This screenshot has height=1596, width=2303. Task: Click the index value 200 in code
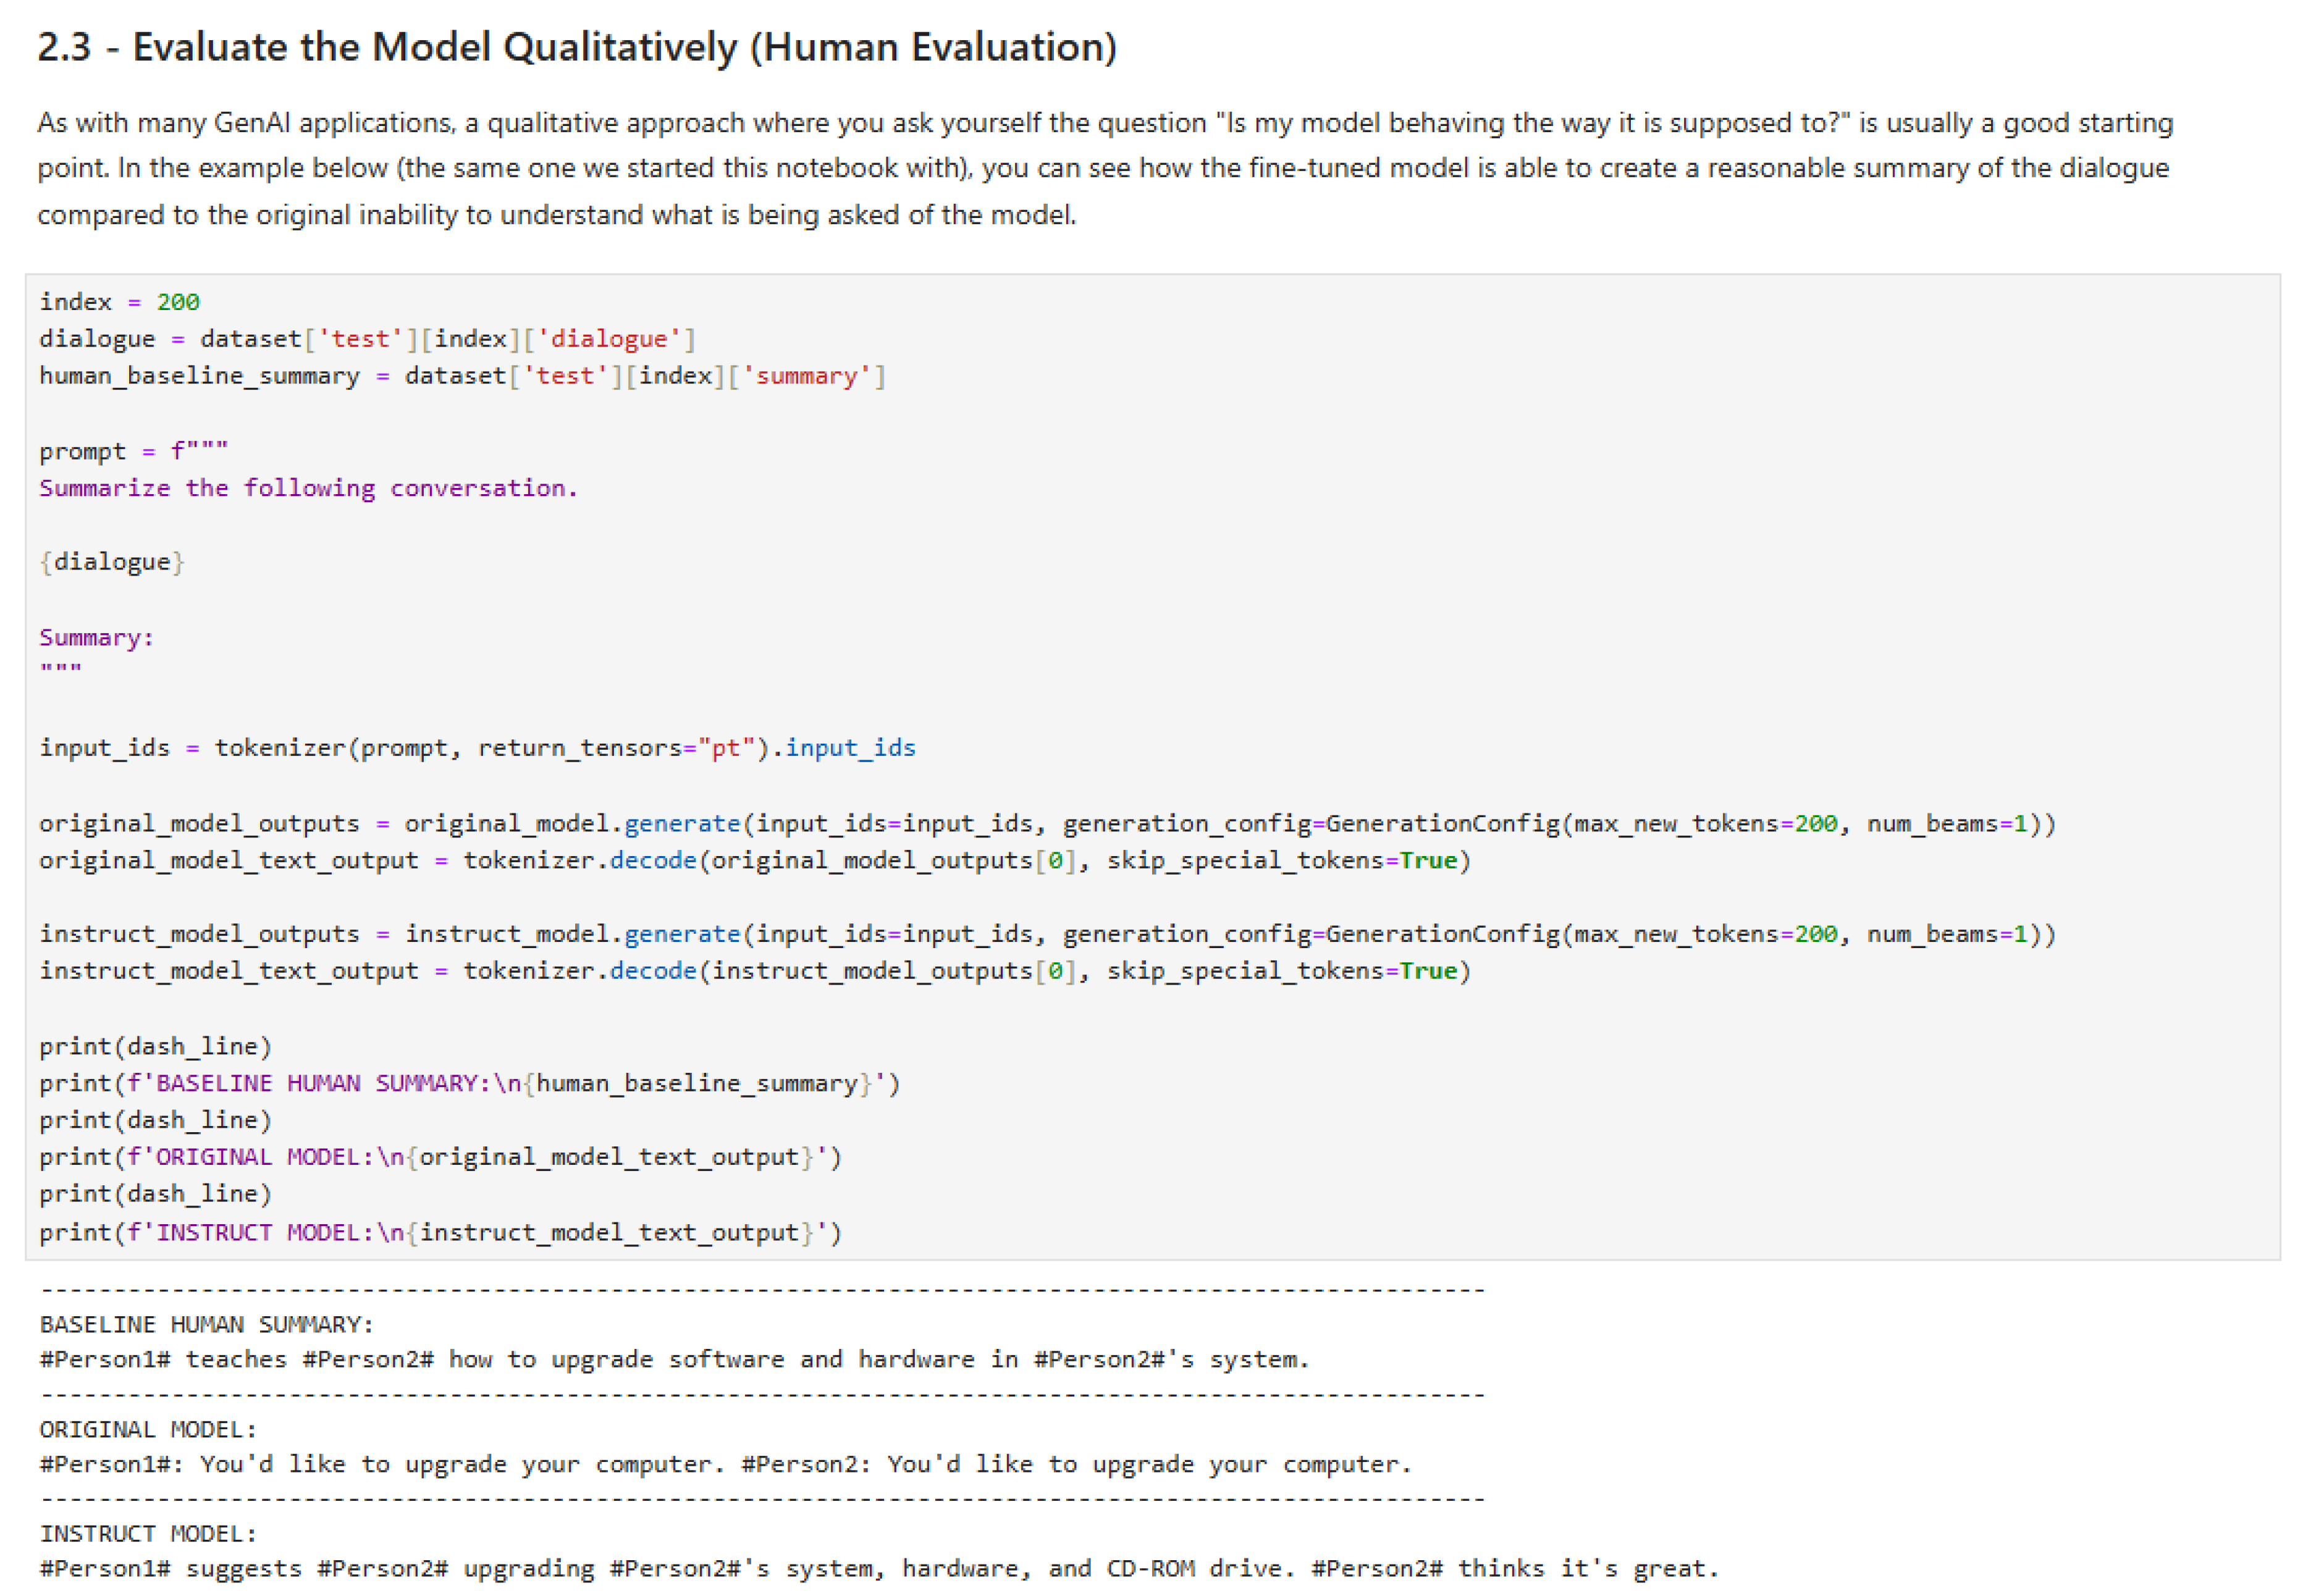(178, 302)
